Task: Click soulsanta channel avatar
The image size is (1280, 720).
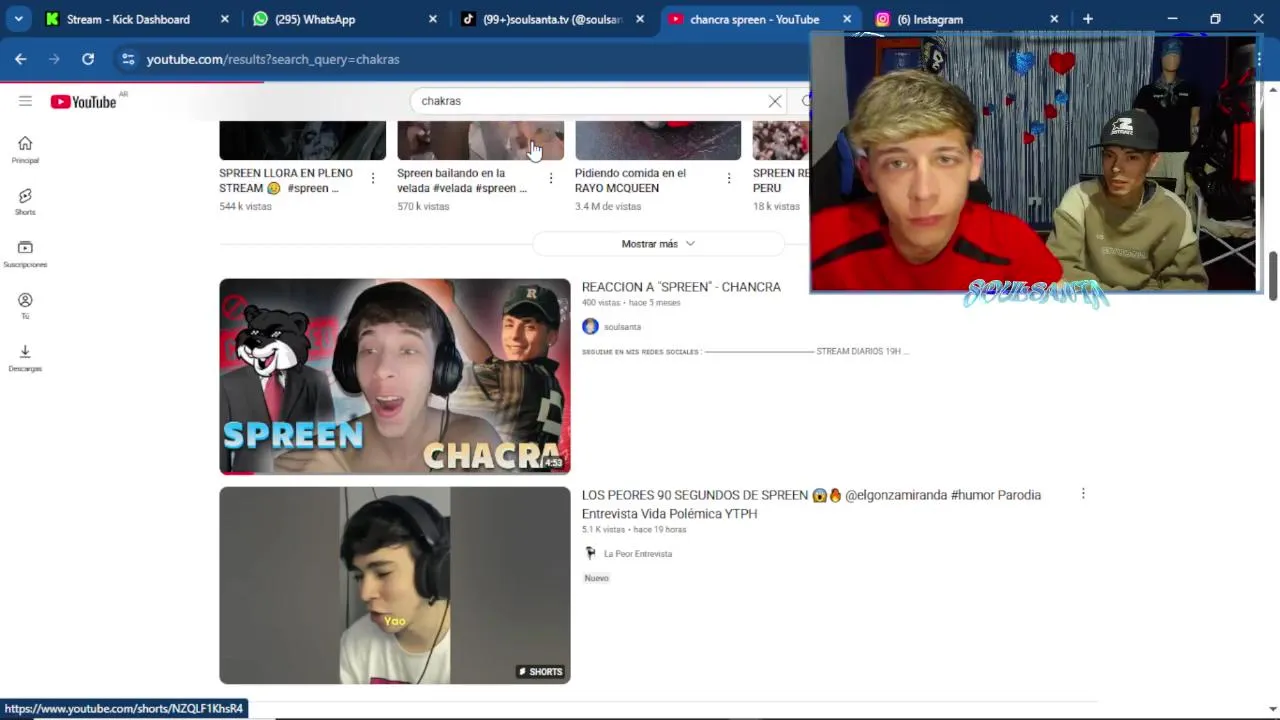Action: pos(590,326)
